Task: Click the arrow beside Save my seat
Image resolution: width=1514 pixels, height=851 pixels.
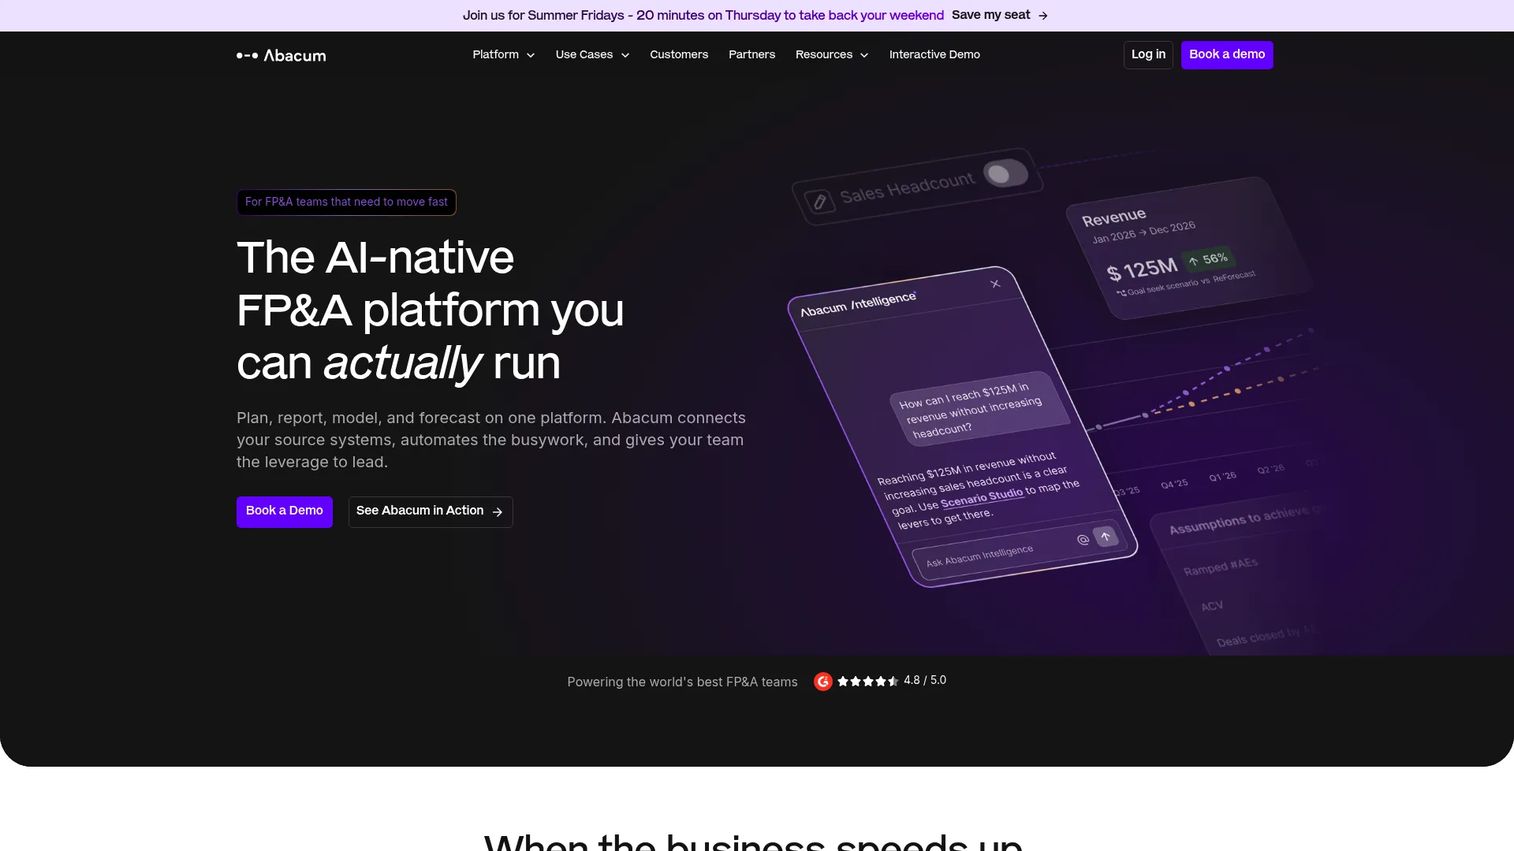Action: click(1043, 16)
